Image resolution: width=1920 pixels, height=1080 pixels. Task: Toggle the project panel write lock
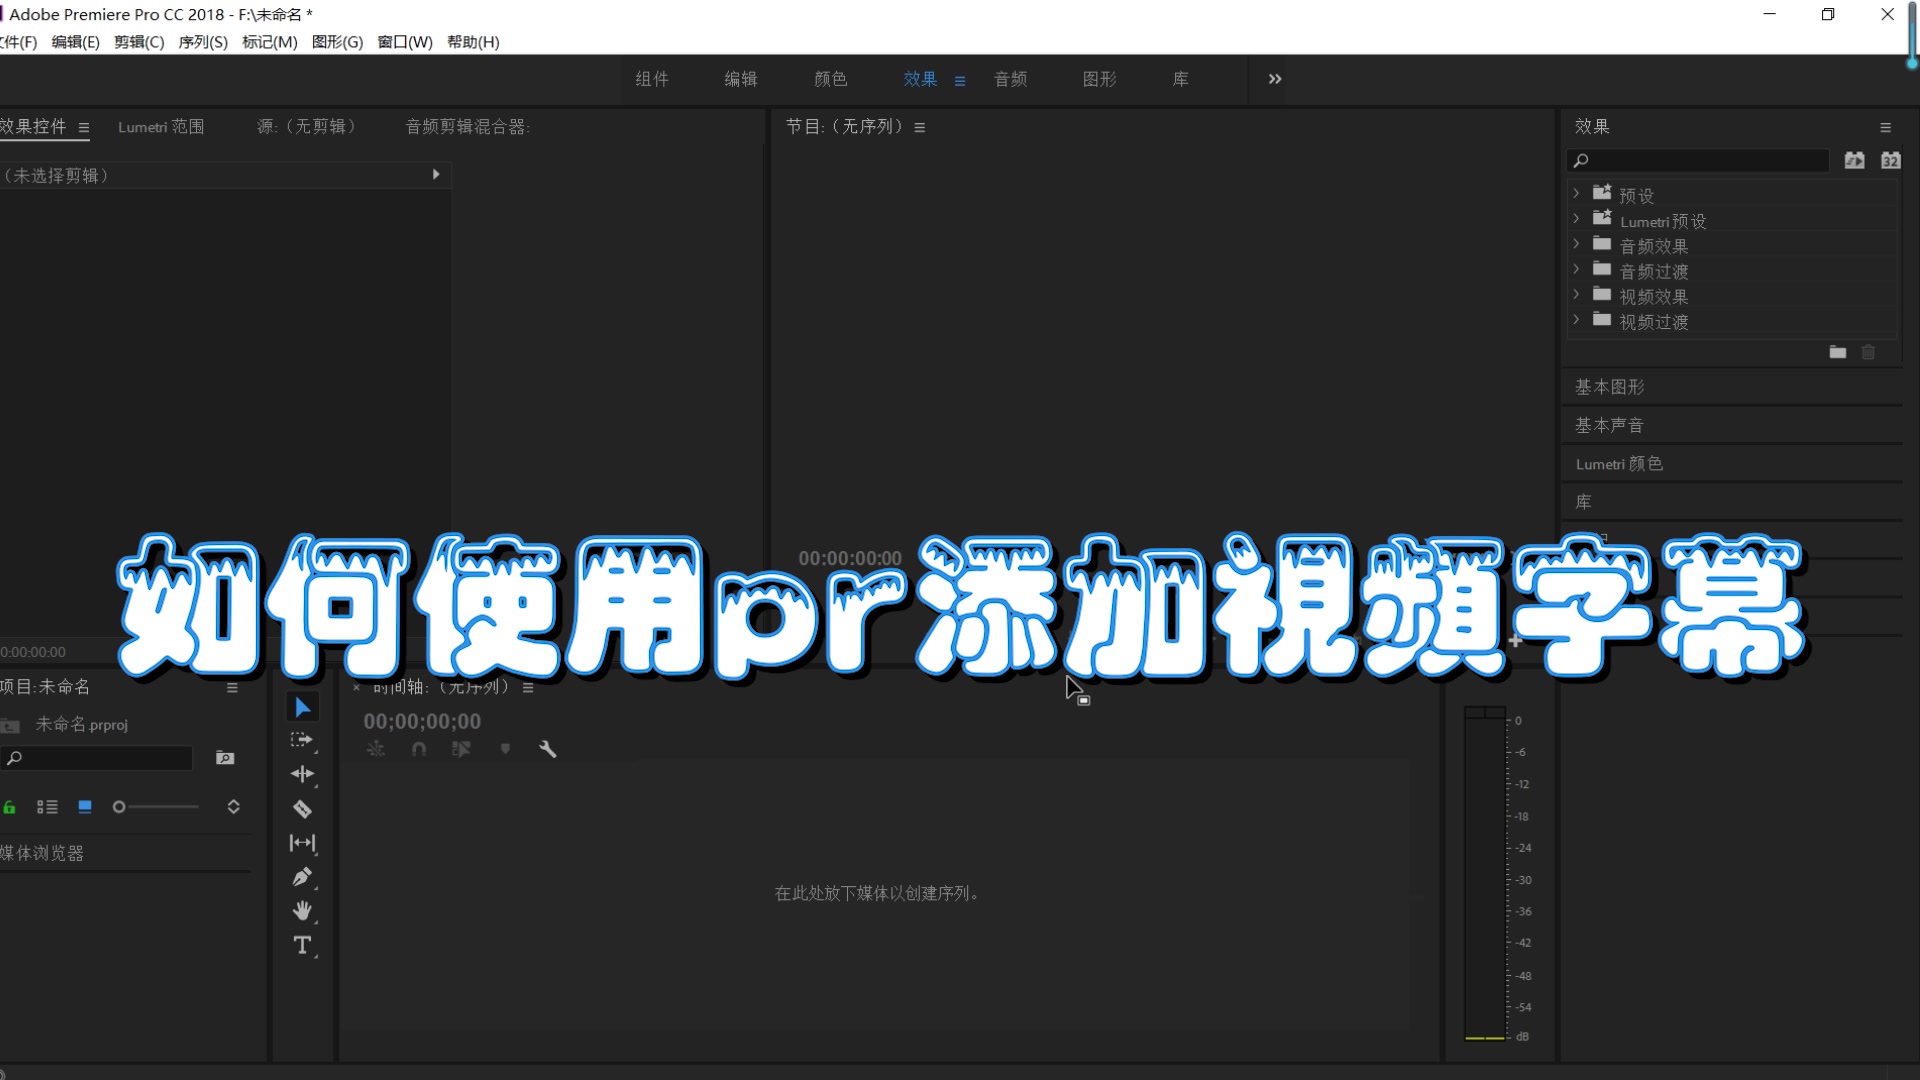coord(10,806)
